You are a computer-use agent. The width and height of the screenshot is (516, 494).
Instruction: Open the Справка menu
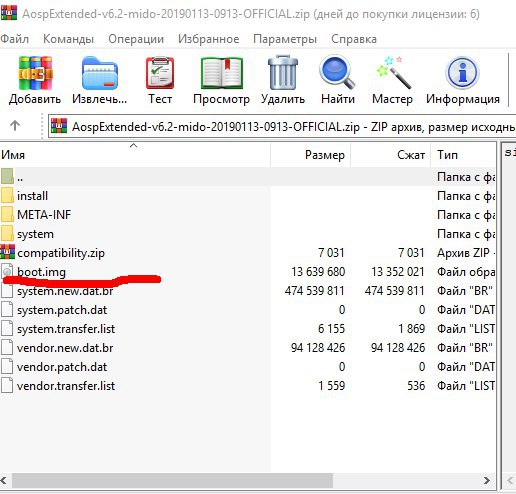pos(354,39)
